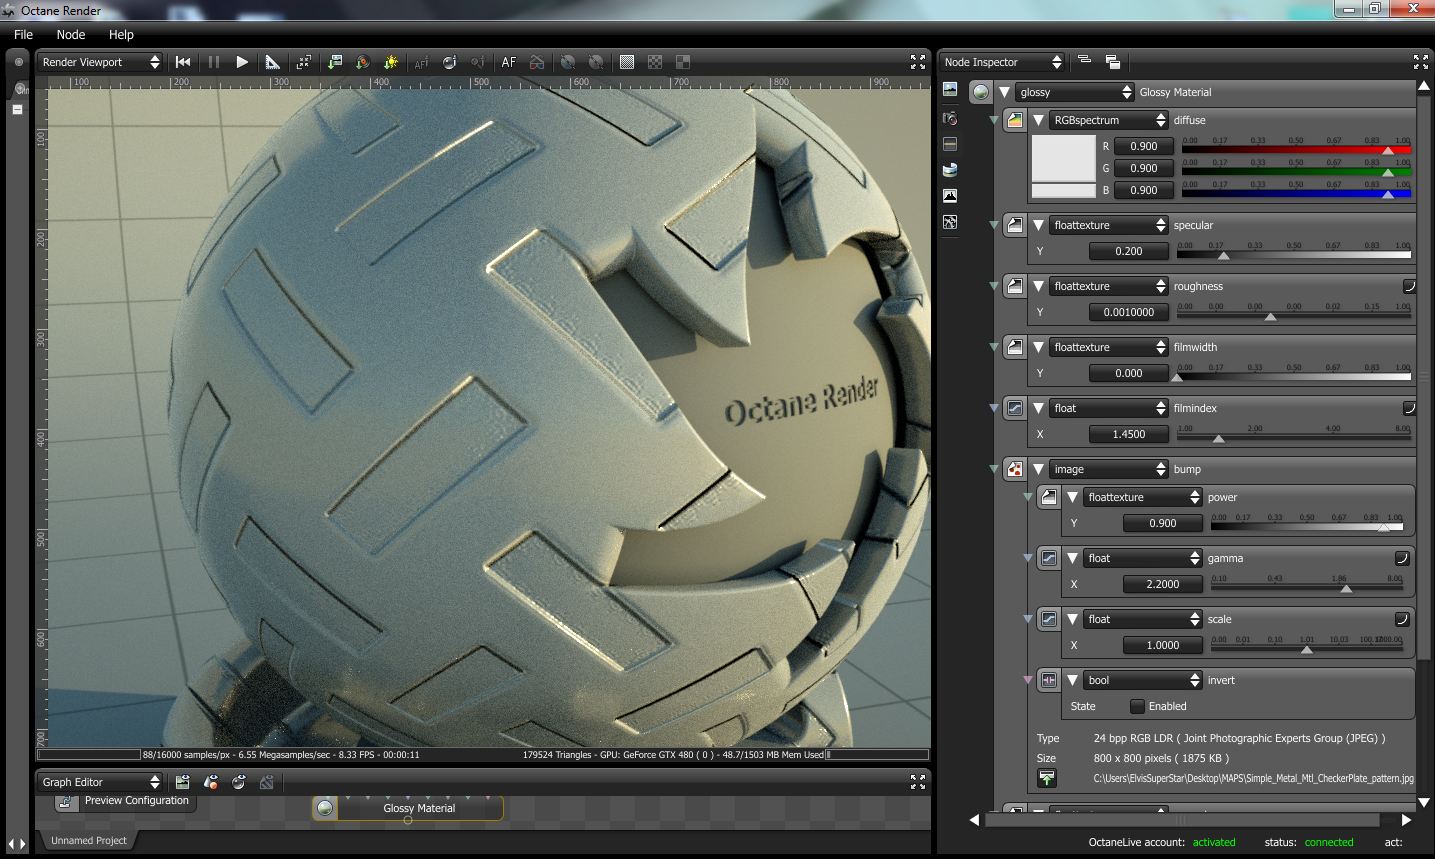Open the imager histogram icon in inspector sidebar

[950, 196]
